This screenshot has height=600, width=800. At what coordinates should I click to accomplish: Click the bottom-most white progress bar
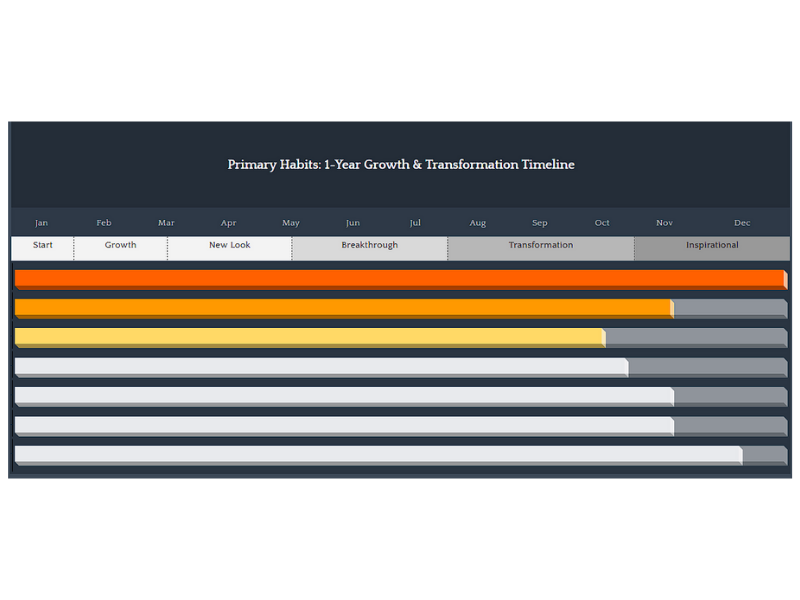point(378,455)
